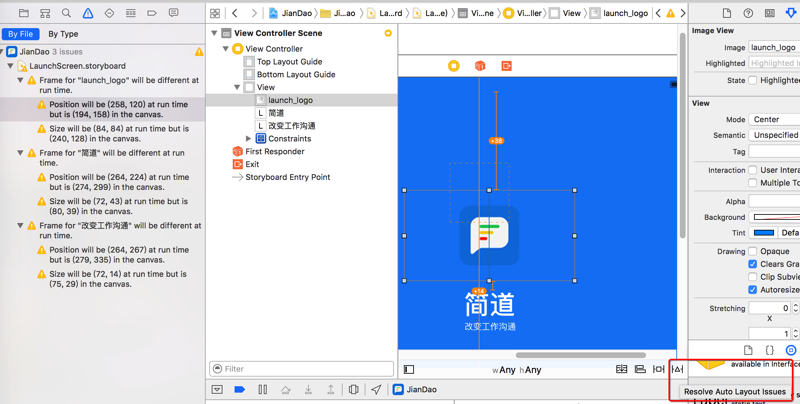Click the Exit orange dock icon
This screenshot has width=800, height=404.
tap(506, 66)
